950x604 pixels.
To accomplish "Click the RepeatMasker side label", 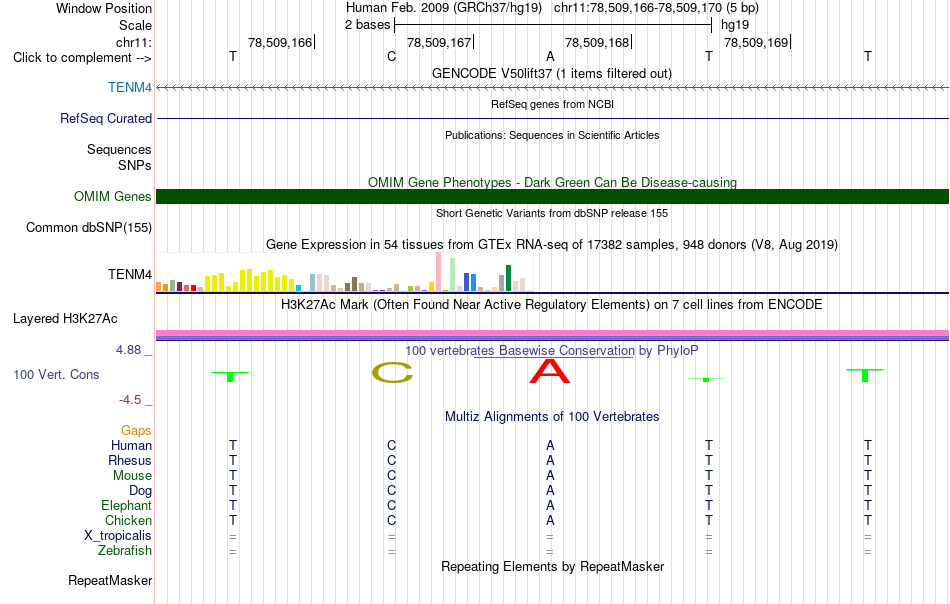I will (x=110, y=580).
